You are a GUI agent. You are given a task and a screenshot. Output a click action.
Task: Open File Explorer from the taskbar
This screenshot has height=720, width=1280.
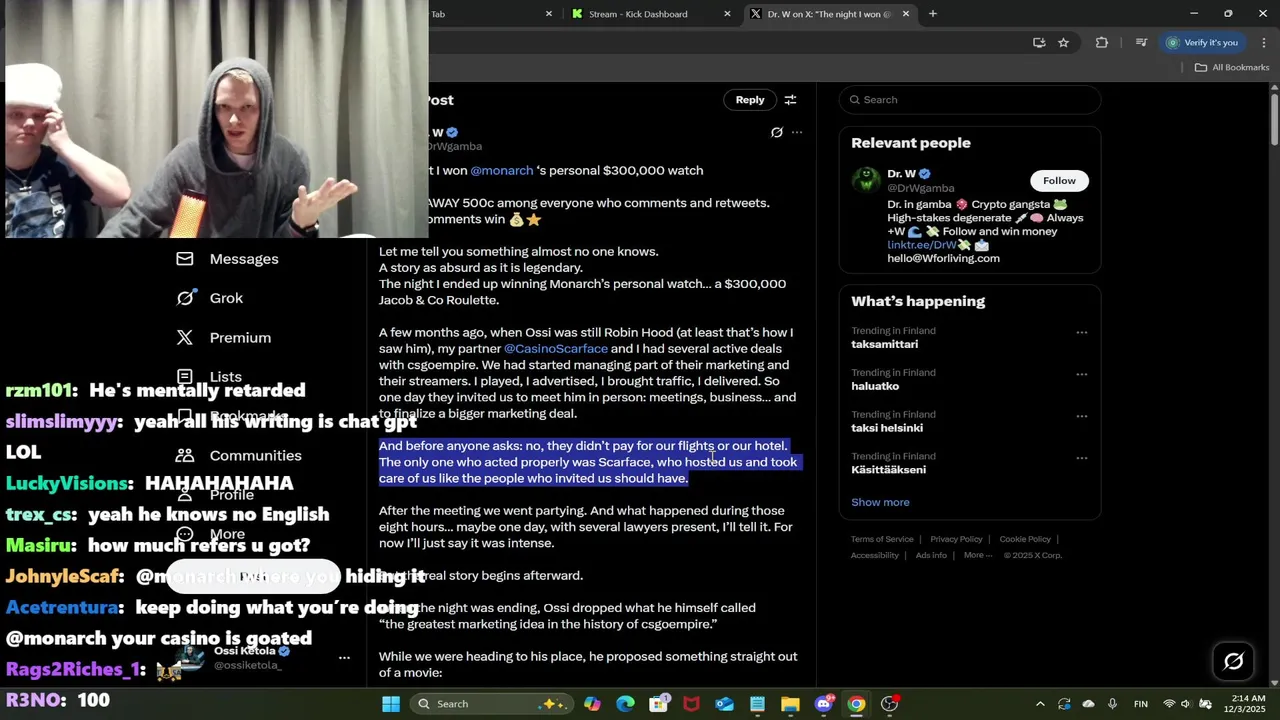point(790,704)
